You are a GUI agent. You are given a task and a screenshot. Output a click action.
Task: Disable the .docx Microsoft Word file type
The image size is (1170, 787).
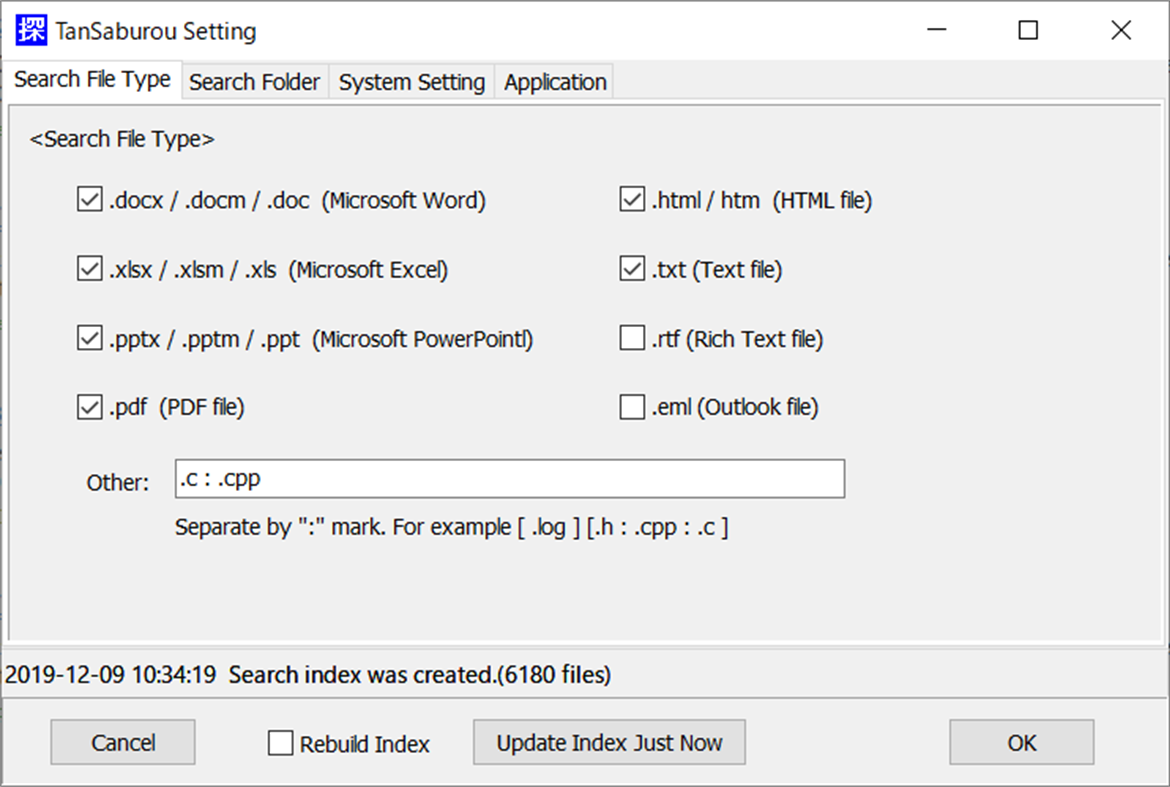(x=88, y=198)
